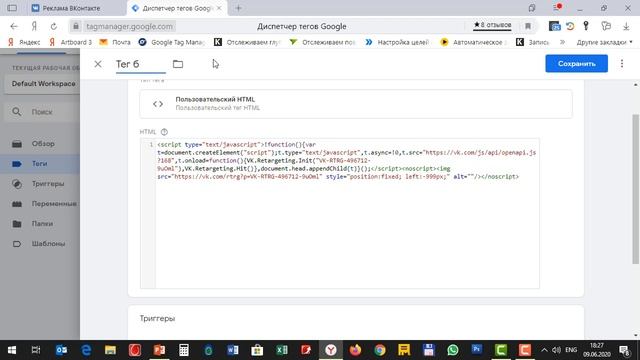Screen dimensions: 640x360
Task: Open Excel from the taskbar
Action: pyautogui.click(x=282, y=350)
